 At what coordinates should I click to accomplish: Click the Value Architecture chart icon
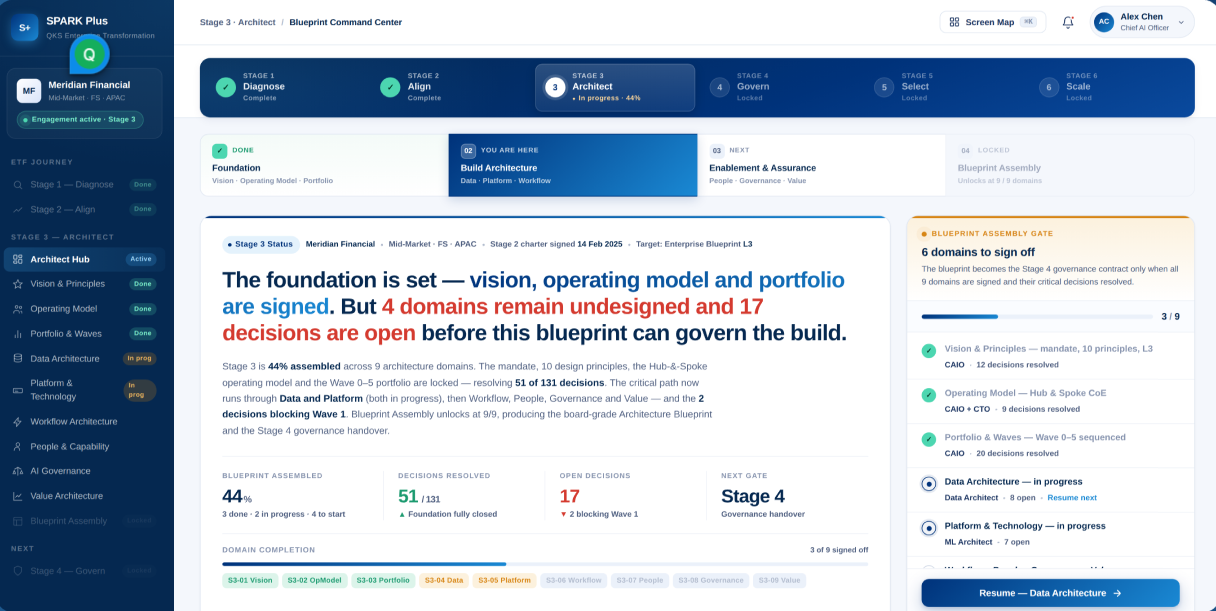[x=18, y=496]
